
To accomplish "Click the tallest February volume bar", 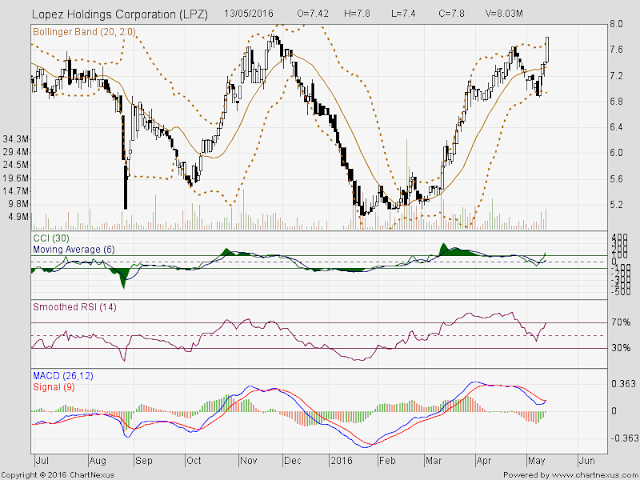I will [406, 184].
